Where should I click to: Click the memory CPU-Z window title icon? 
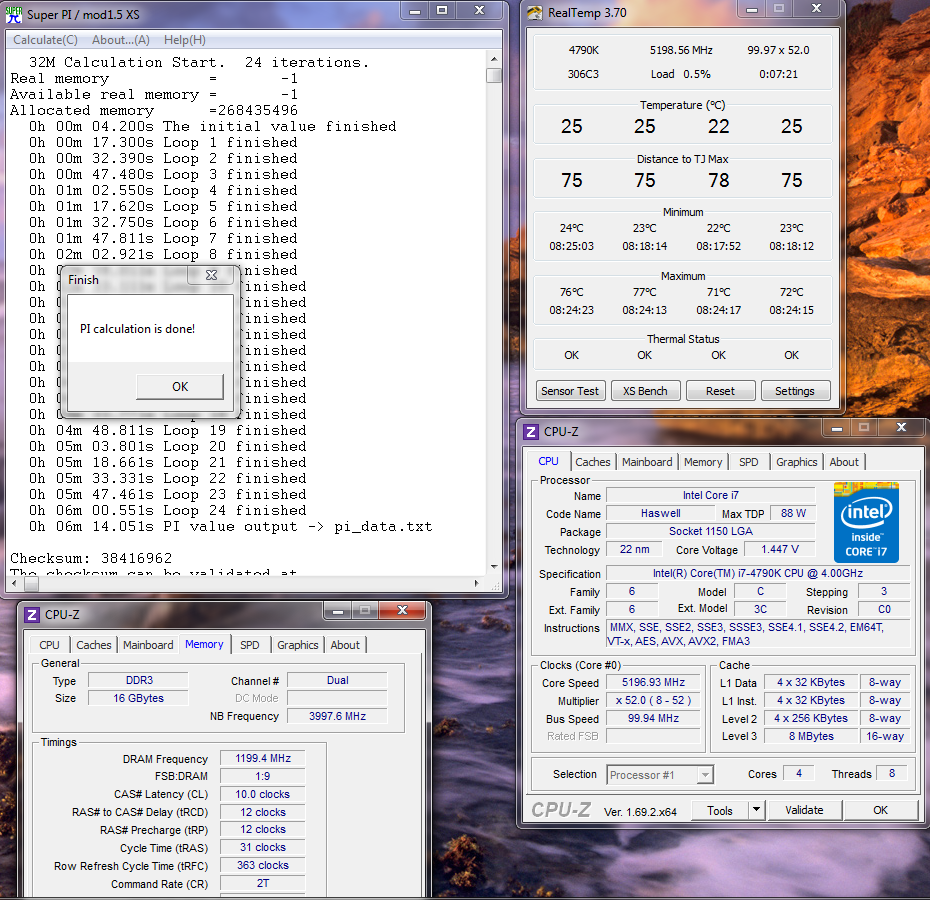32,615
